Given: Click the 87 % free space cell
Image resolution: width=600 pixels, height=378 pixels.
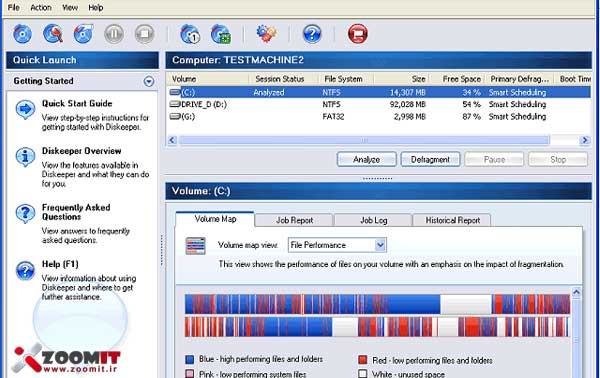Looking at the screenshot, I should pyautogui.click(x=471, y=116).
